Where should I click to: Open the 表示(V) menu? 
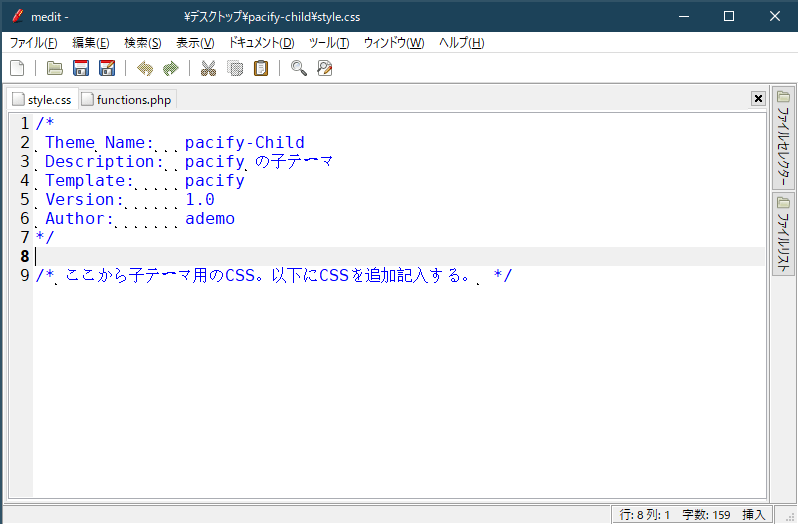click(x=195, y=43)
